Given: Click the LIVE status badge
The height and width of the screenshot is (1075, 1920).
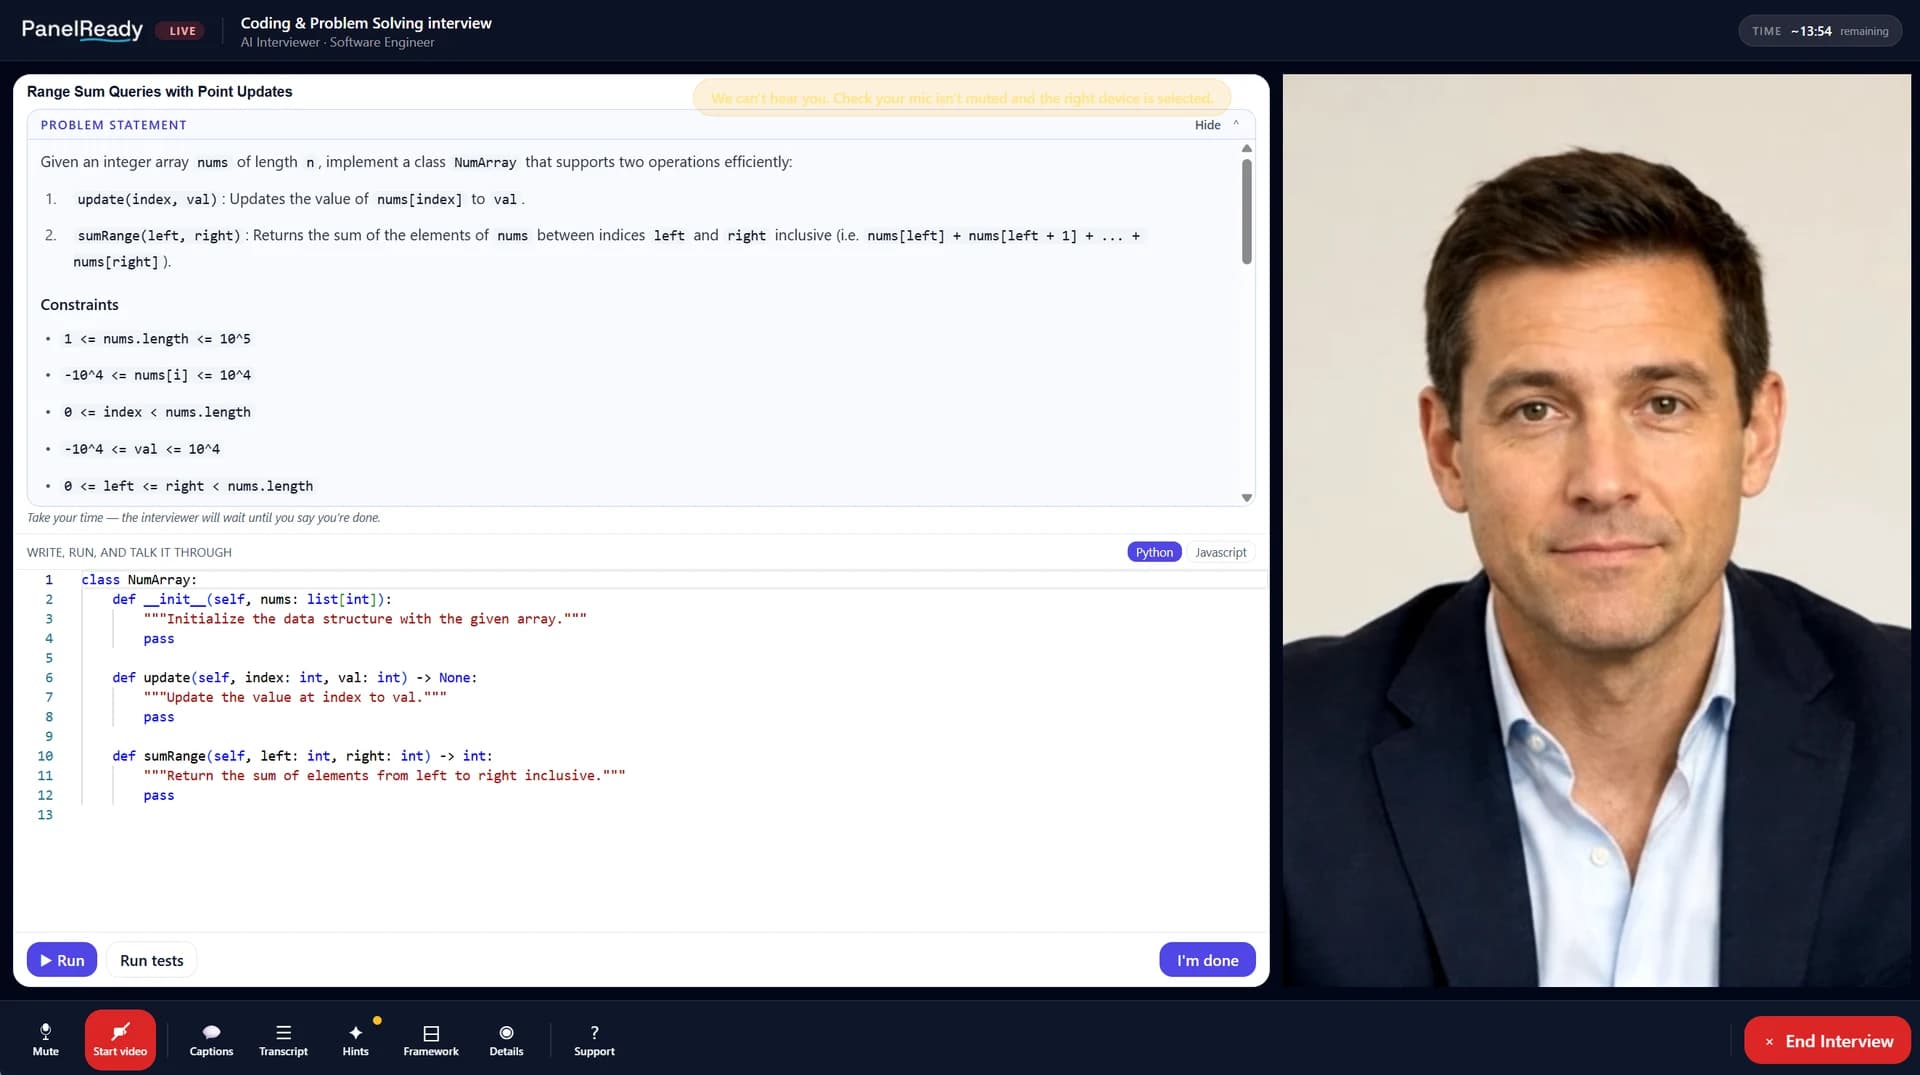Looking at the screenshot, I should 181,31.
